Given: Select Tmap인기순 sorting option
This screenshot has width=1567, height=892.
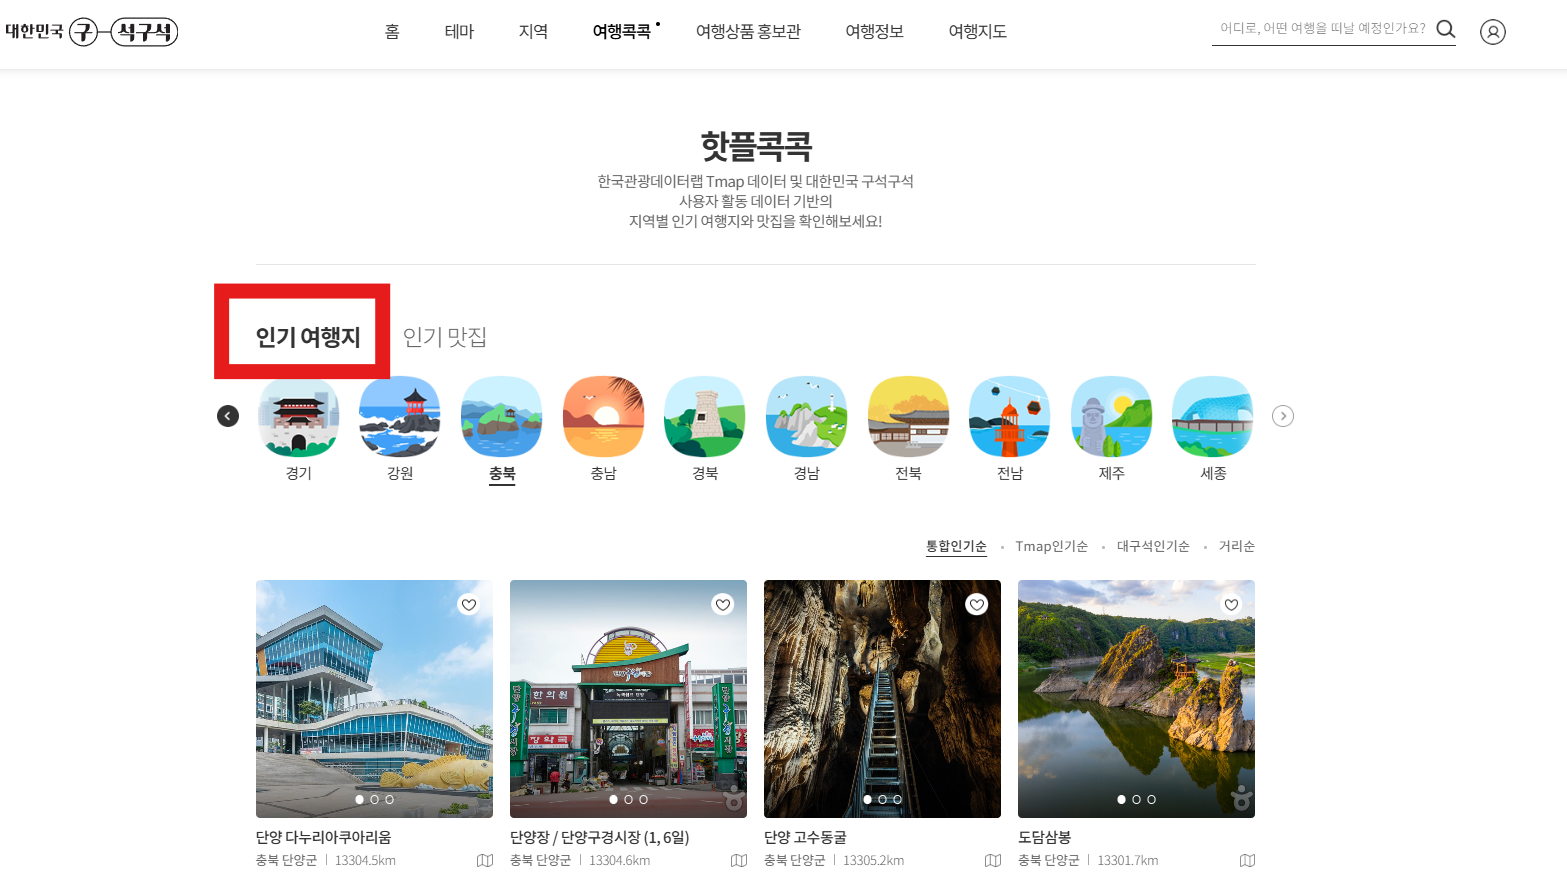Looking at the screenshot, I should click(x=1051, y=546).
